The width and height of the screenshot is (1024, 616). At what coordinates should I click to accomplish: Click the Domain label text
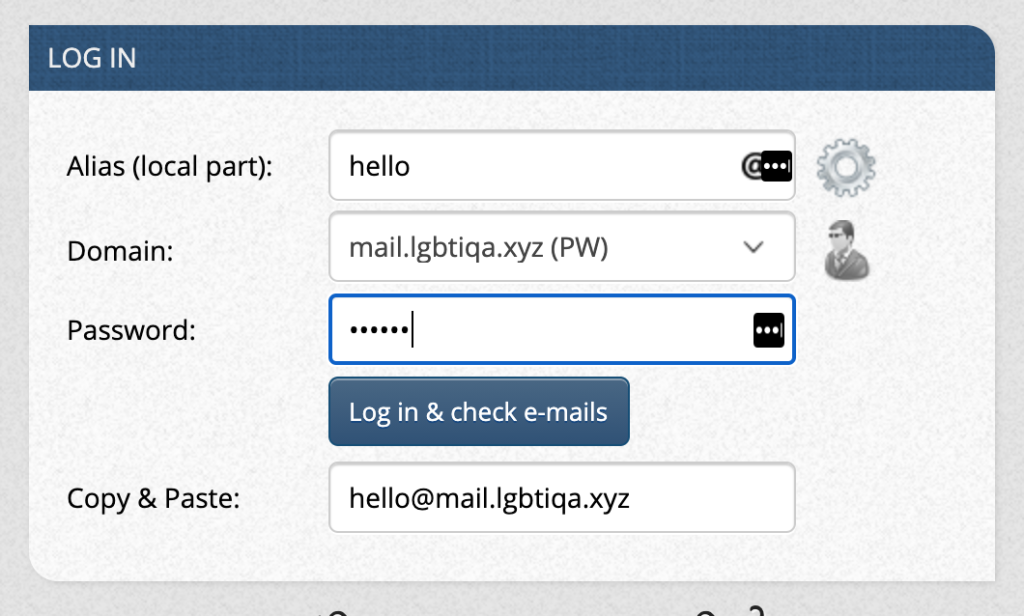tap(120, 251)
